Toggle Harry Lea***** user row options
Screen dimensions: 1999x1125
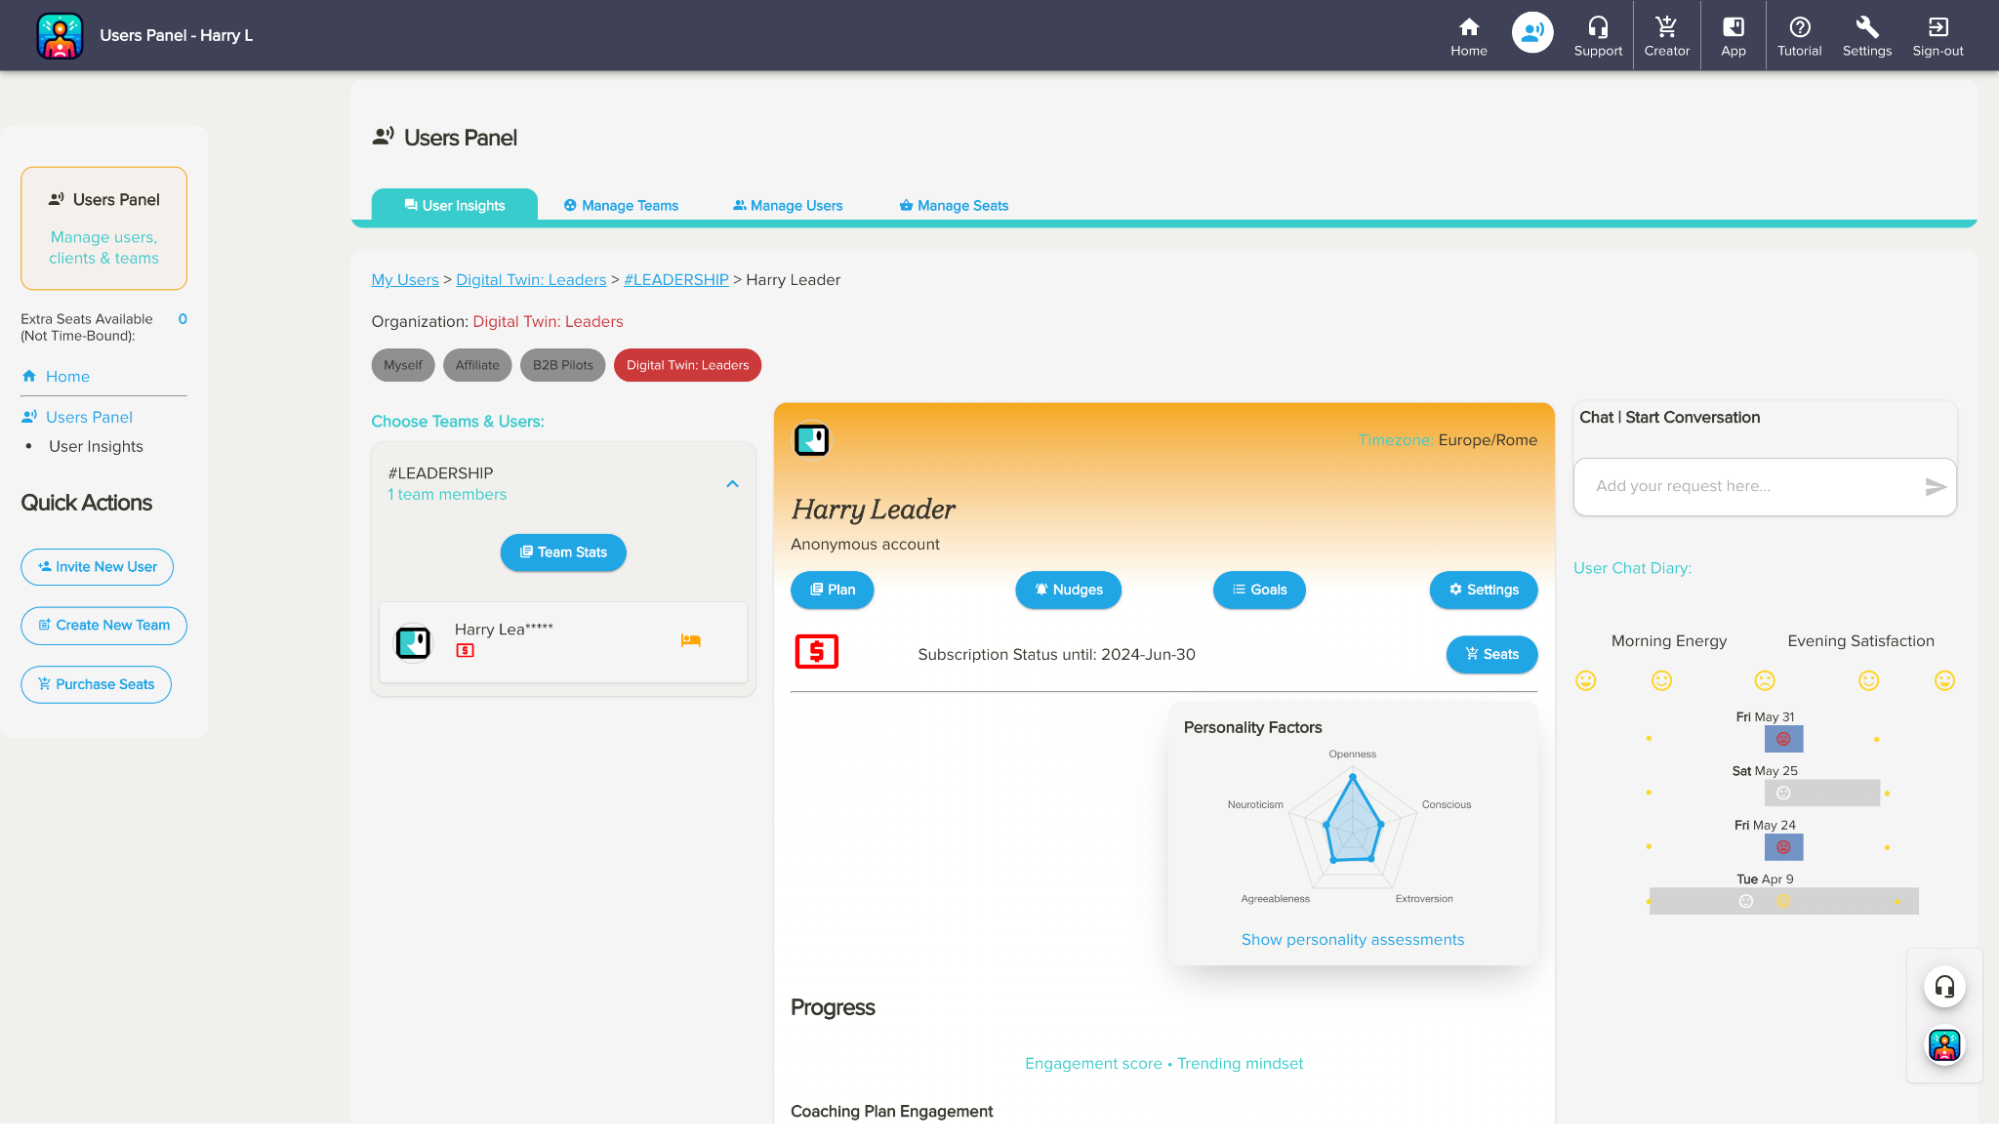pyautogui.click(x=692, y=640)
